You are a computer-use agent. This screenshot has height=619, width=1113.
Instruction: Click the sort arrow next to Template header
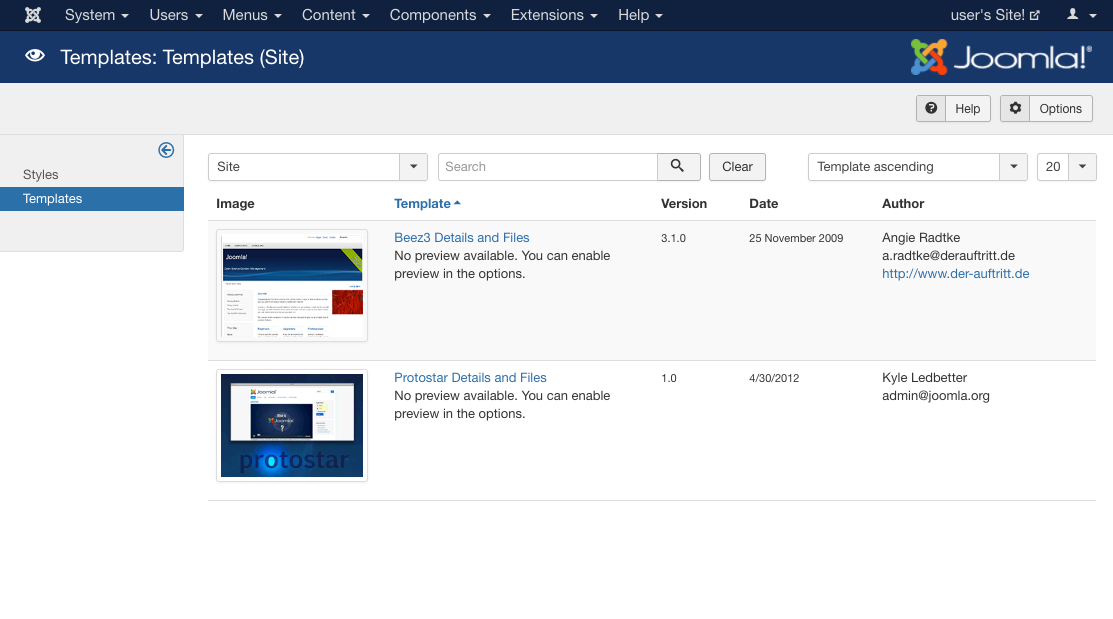[x=457, y=203]
